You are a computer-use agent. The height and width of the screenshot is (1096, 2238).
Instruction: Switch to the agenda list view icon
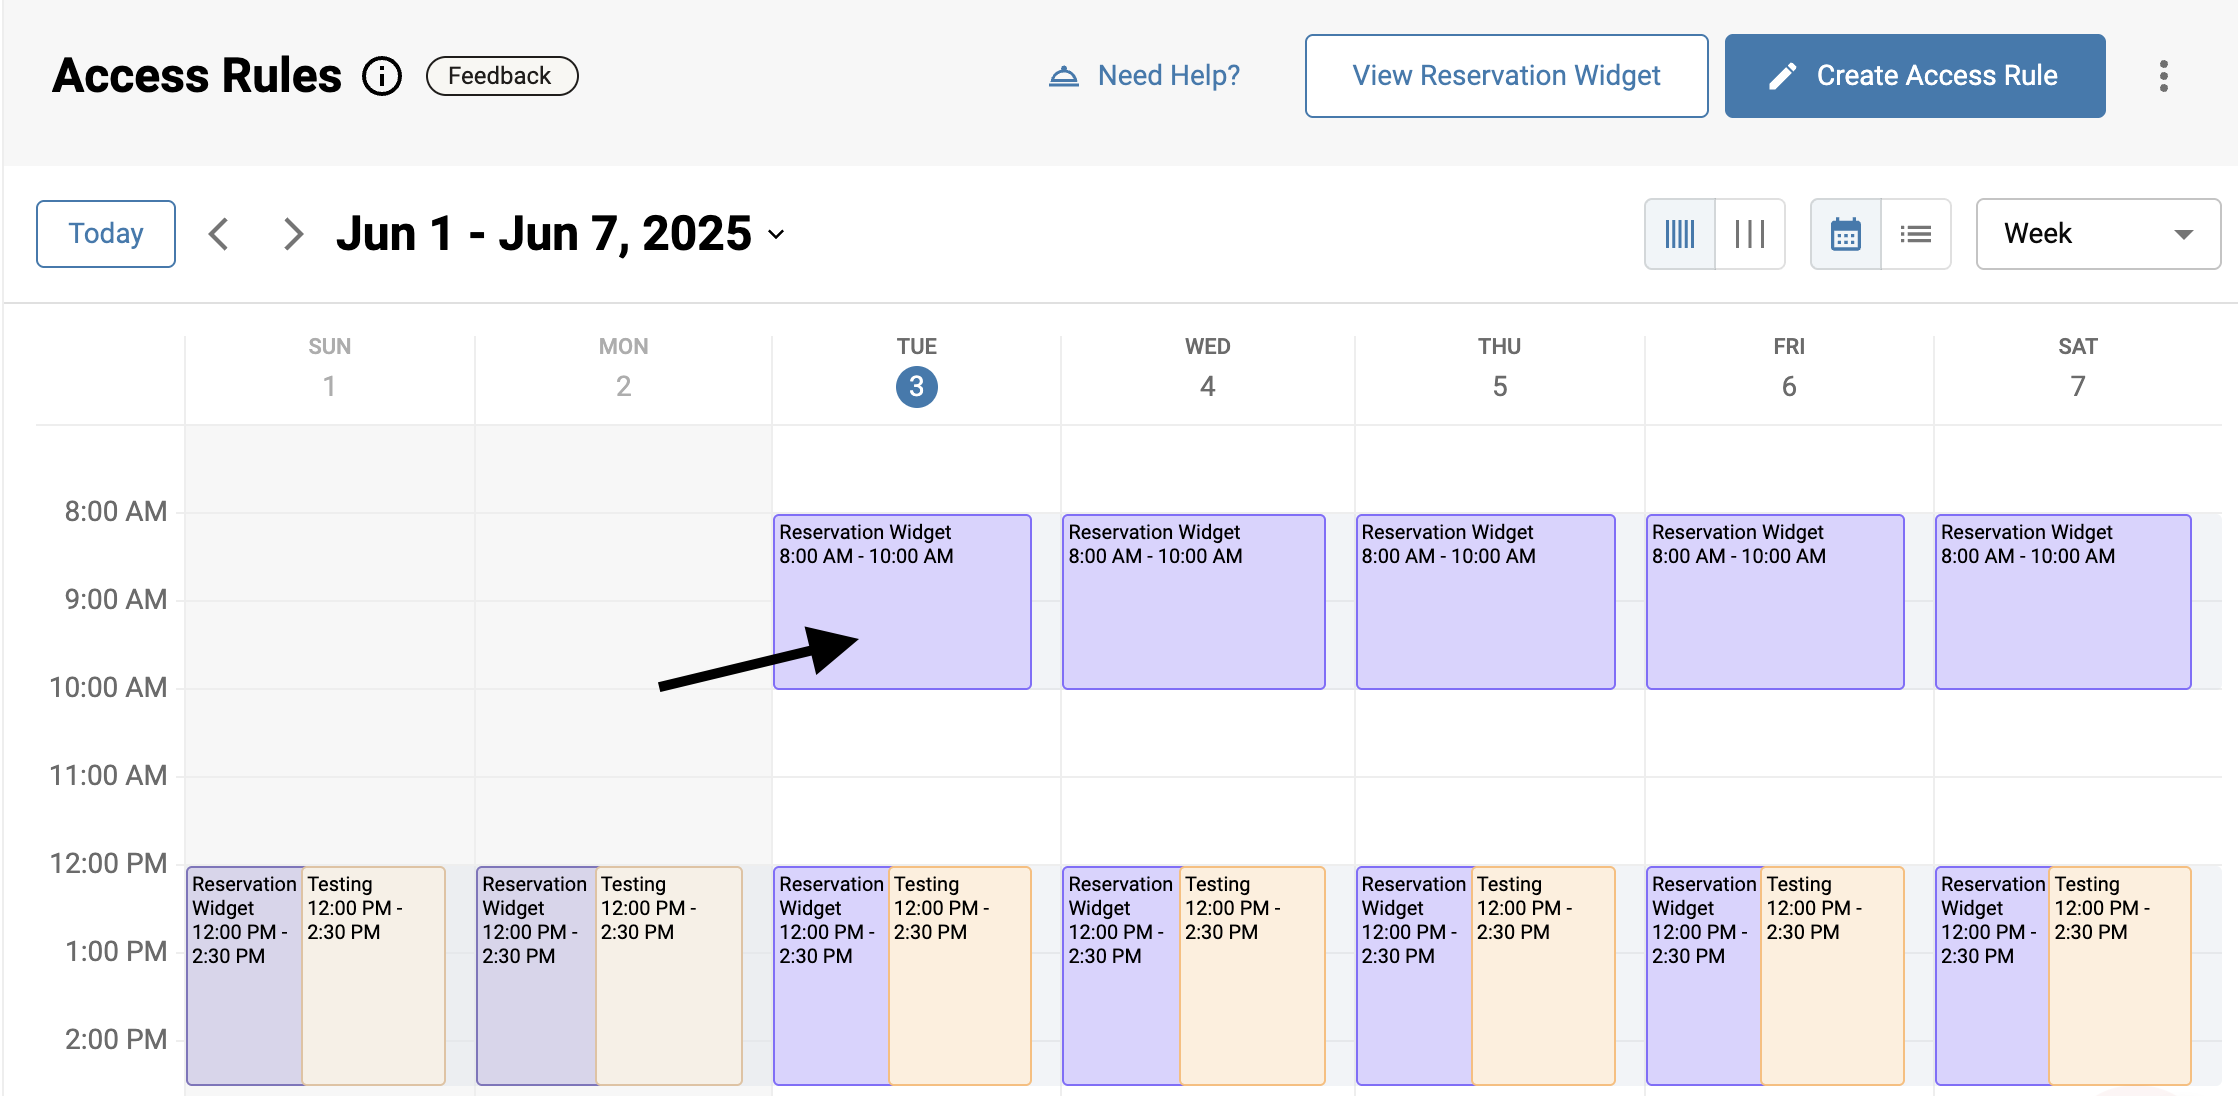1917,233
